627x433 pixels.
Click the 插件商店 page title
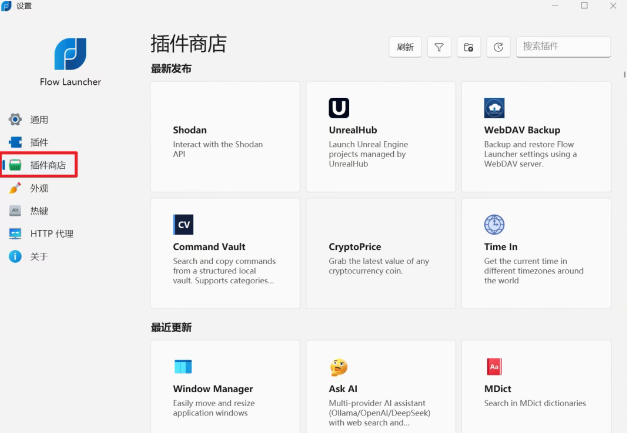188,44
